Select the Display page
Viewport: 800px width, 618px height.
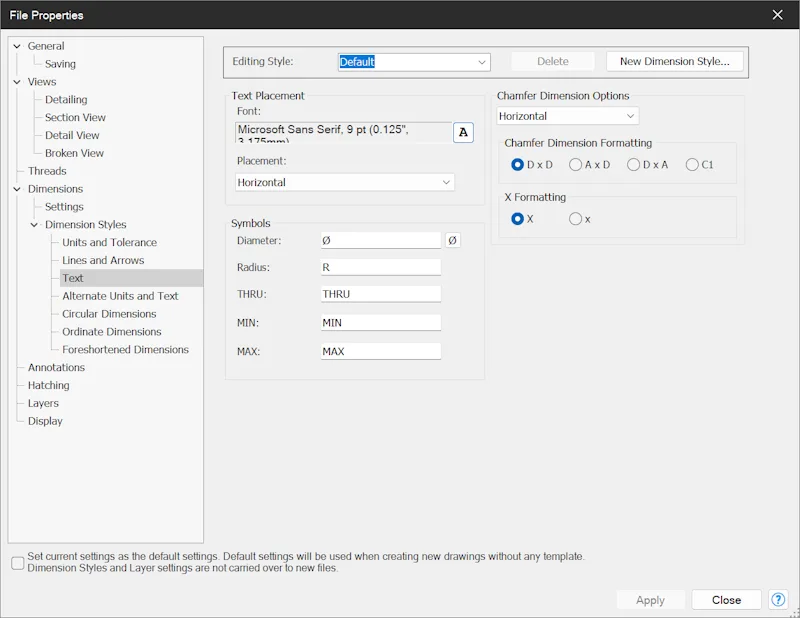[x=45, y=421]
